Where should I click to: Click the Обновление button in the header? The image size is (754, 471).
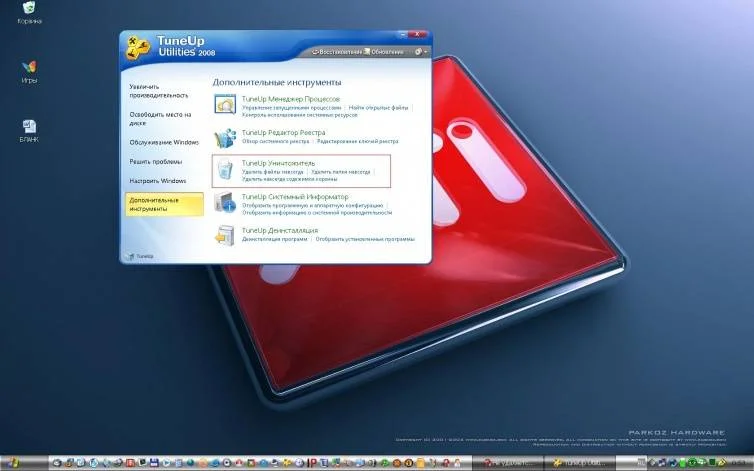point(384,51)
